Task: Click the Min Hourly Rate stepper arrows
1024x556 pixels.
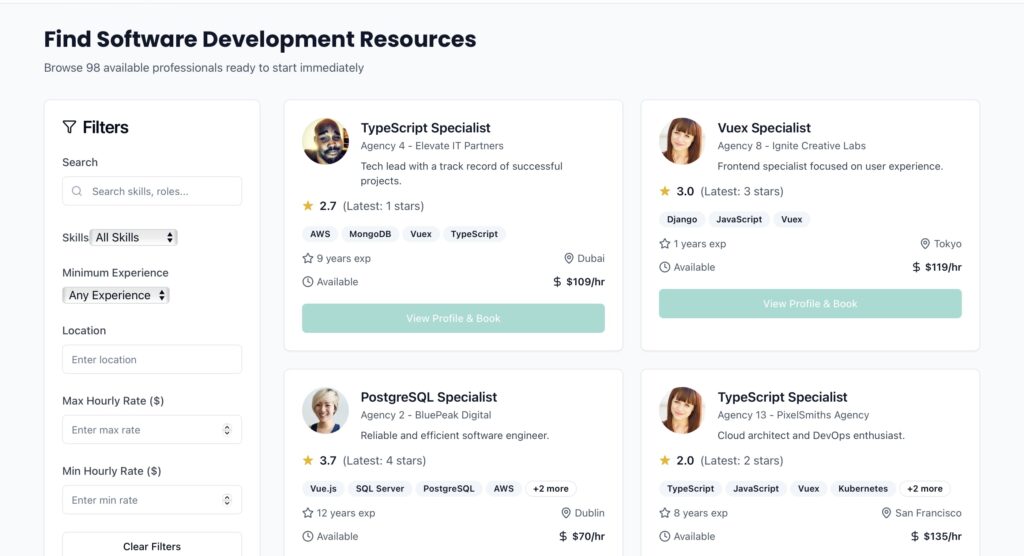Action: point(227,500)
